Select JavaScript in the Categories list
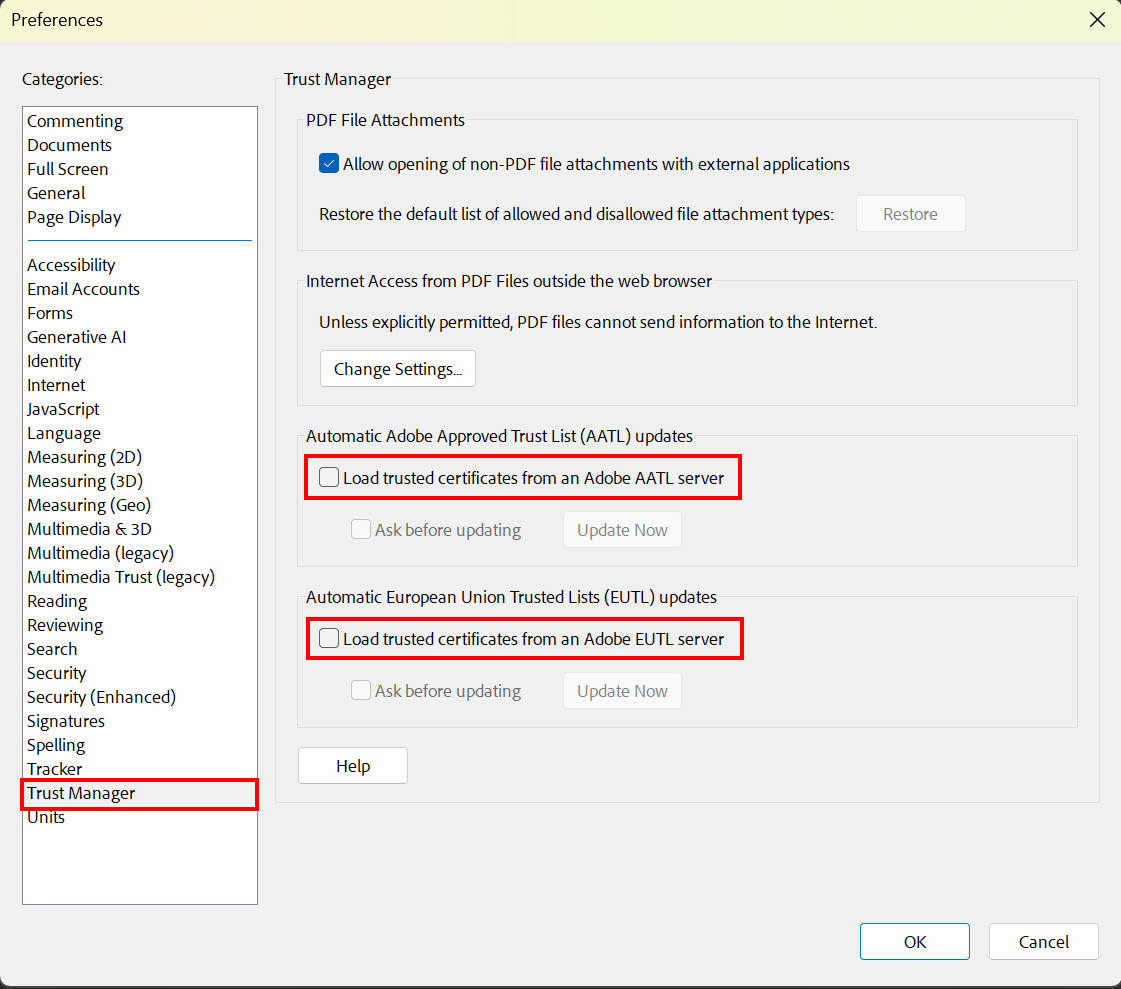The height and width of the screenshot is (989, 1121). tap(62, 408)
